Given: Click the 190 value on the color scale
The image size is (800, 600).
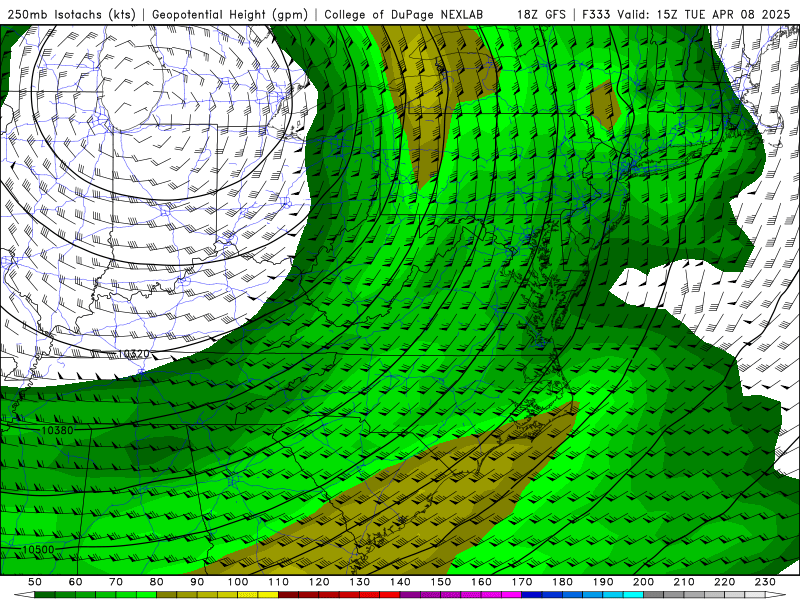Looking at the screenshot, I should [603, 582].
